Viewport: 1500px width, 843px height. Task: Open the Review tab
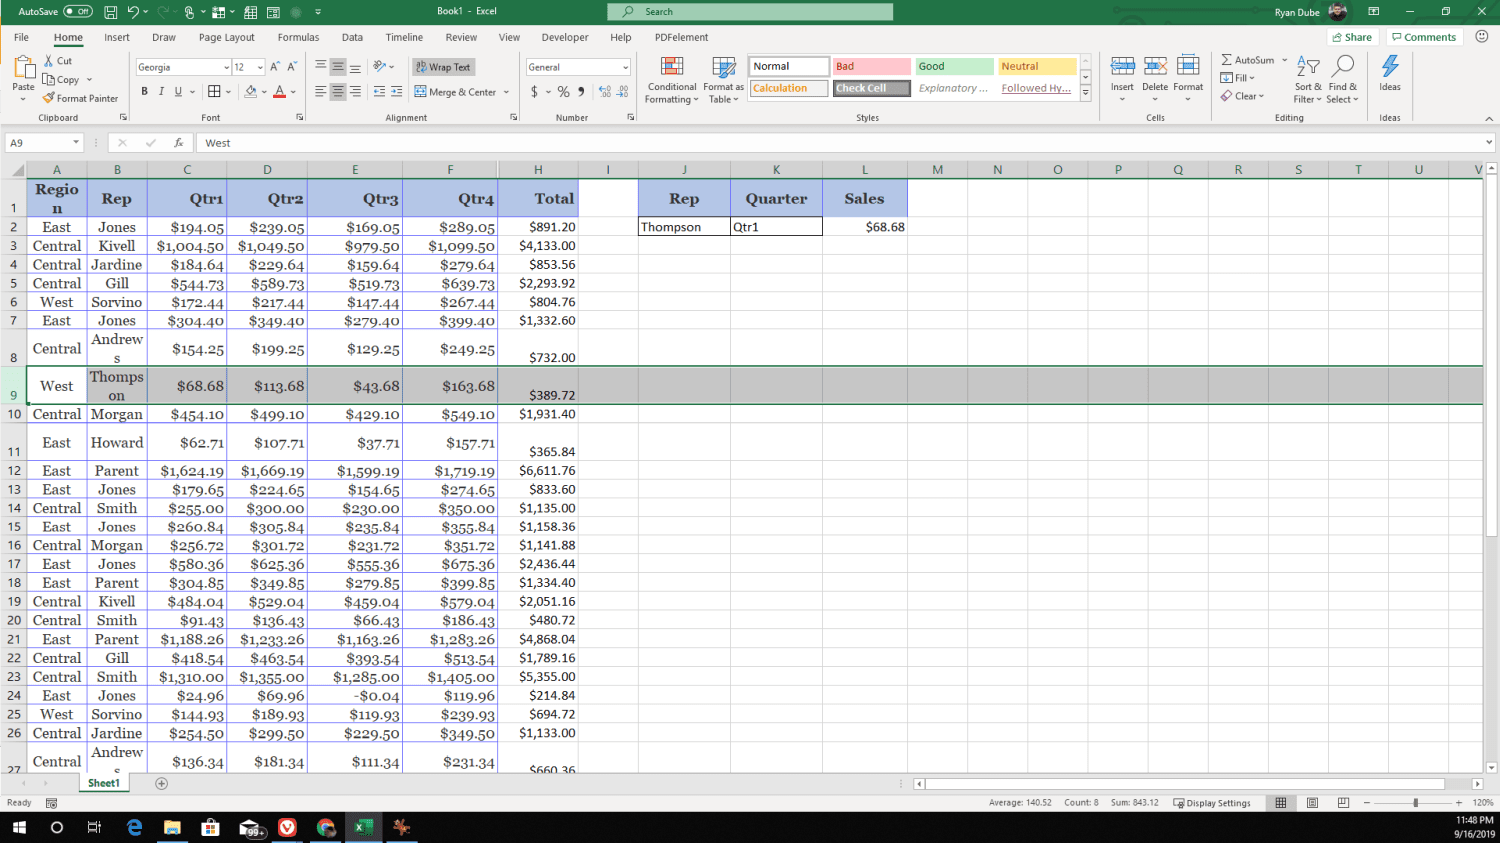tap(461, 37)
